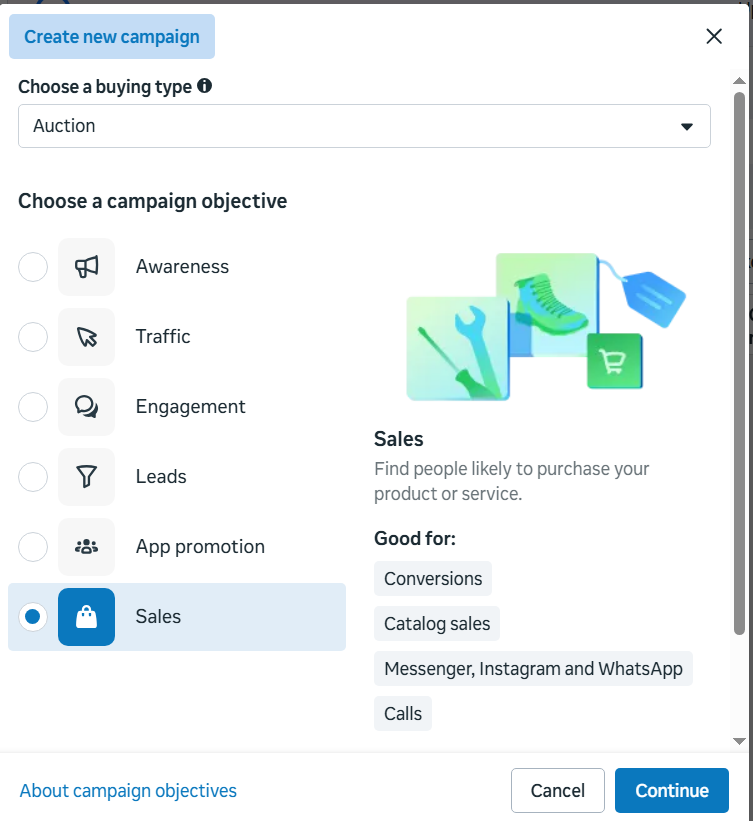The width and height of the screenshot is (753, 821).
Task: Continue to the next step
Action: coord(672,790)
